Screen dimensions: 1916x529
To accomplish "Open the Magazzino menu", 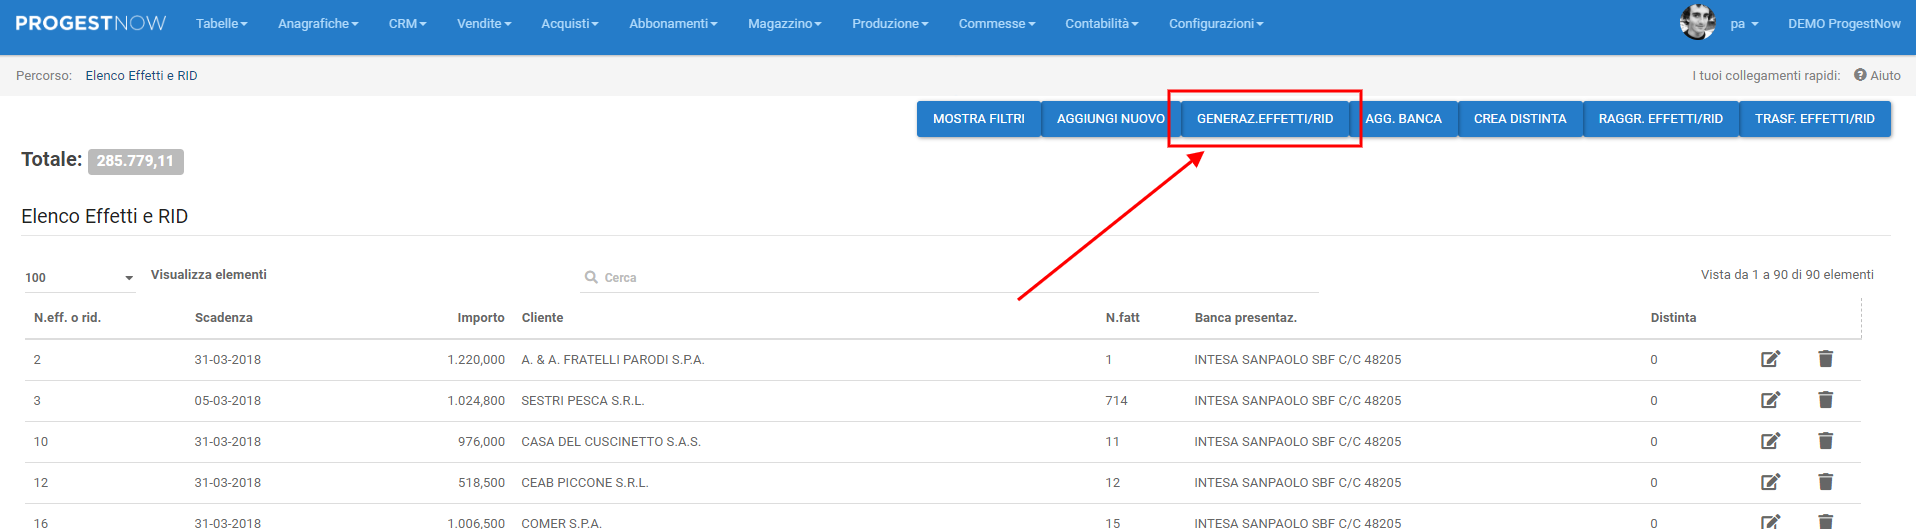I will point(784,23).
